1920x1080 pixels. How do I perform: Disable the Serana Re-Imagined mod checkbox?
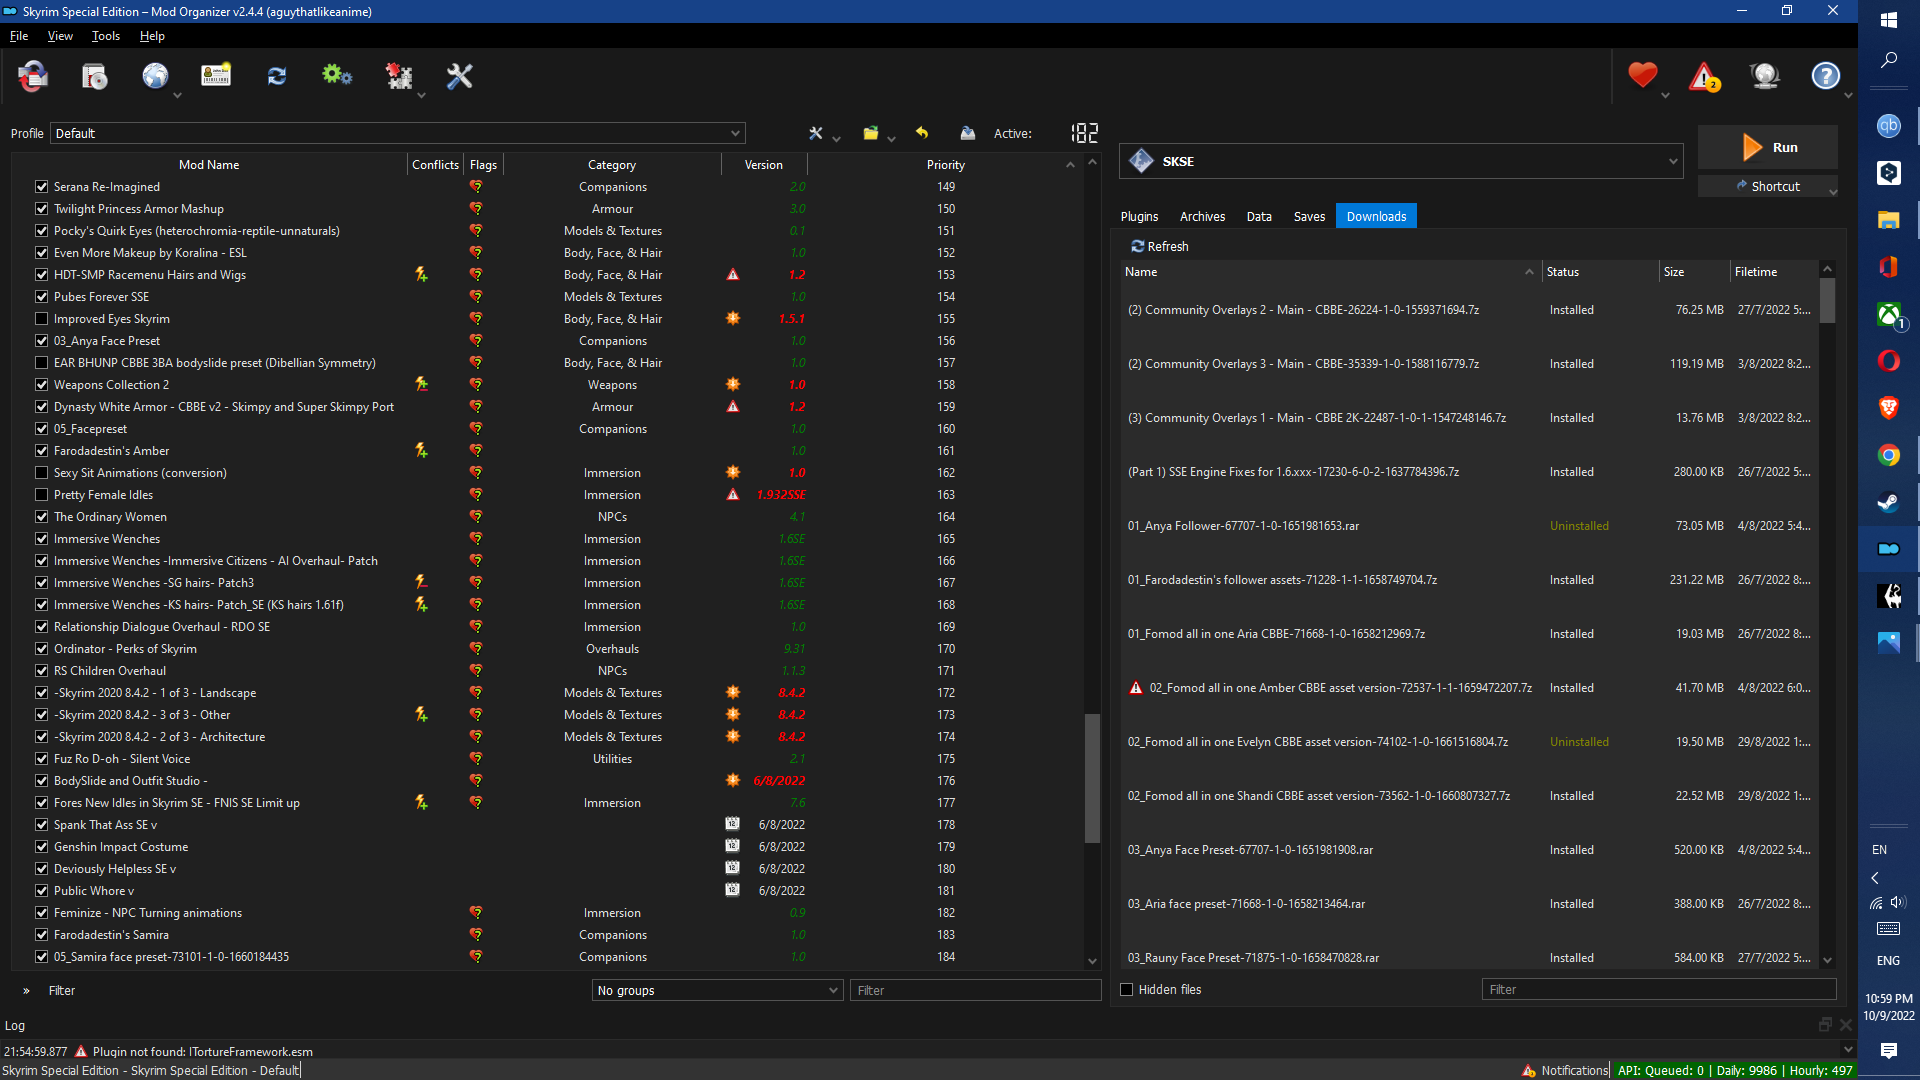(42, 187)
